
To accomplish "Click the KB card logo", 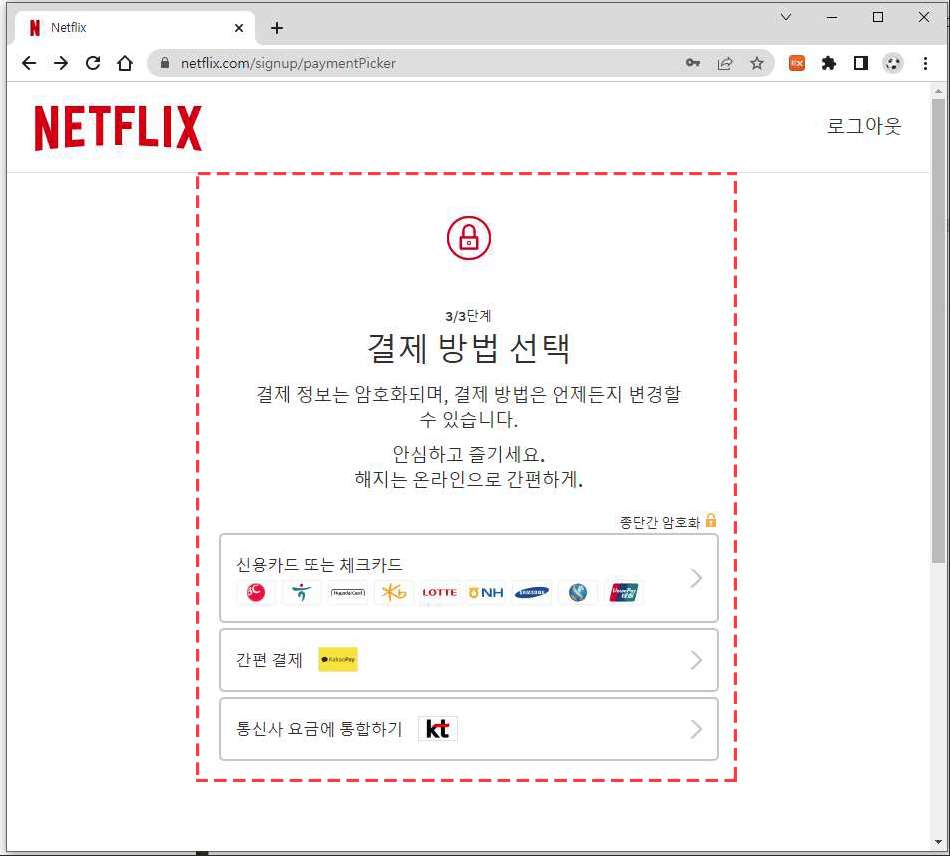I will [x=394, y=592].
